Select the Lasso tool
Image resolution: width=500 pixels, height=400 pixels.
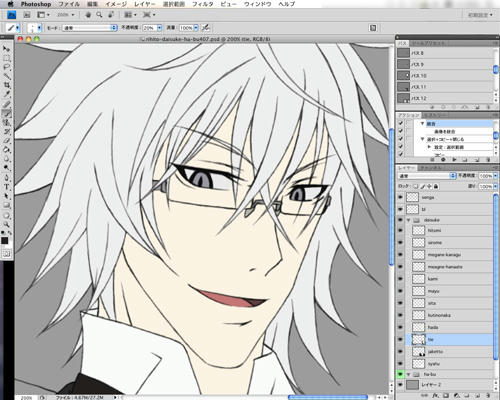click(6, 67)
